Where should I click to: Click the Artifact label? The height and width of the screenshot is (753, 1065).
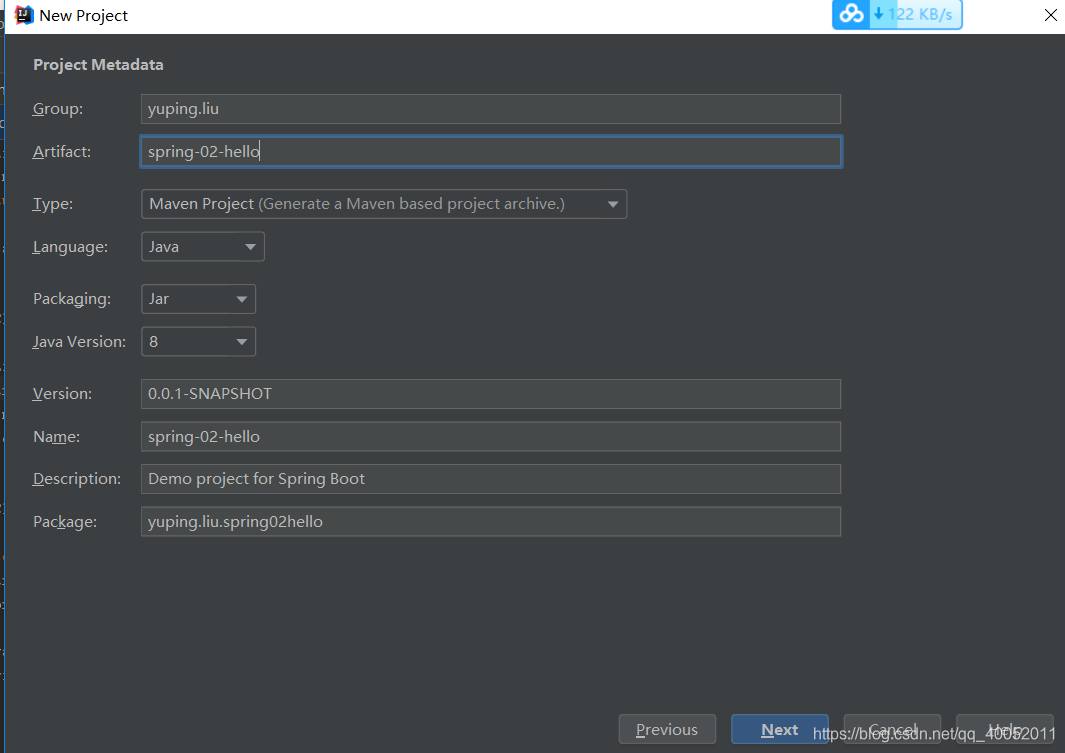tap(62, 151)
